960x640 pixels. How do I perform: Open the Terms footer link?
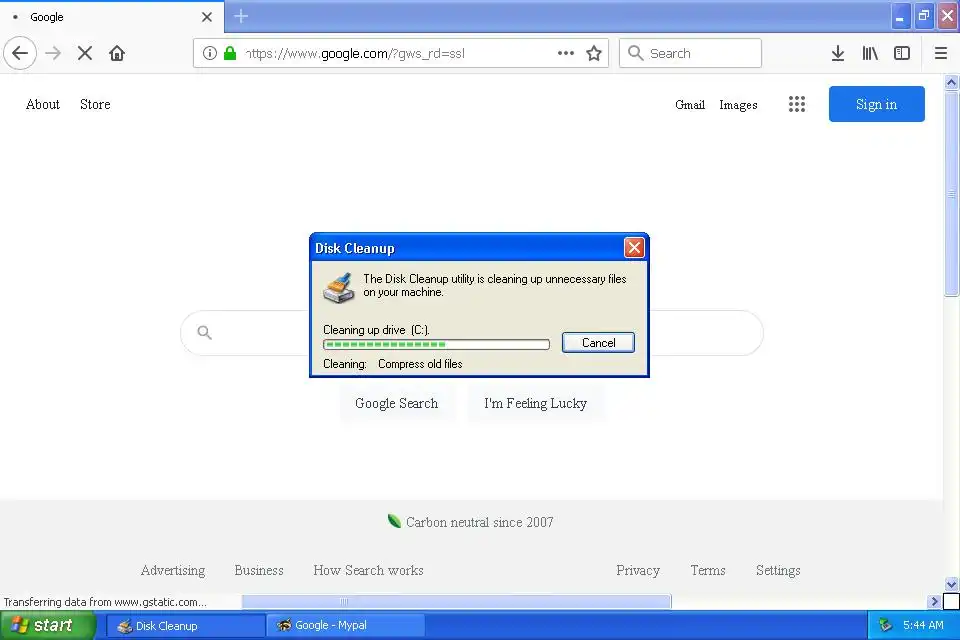(x=708, y=570)
